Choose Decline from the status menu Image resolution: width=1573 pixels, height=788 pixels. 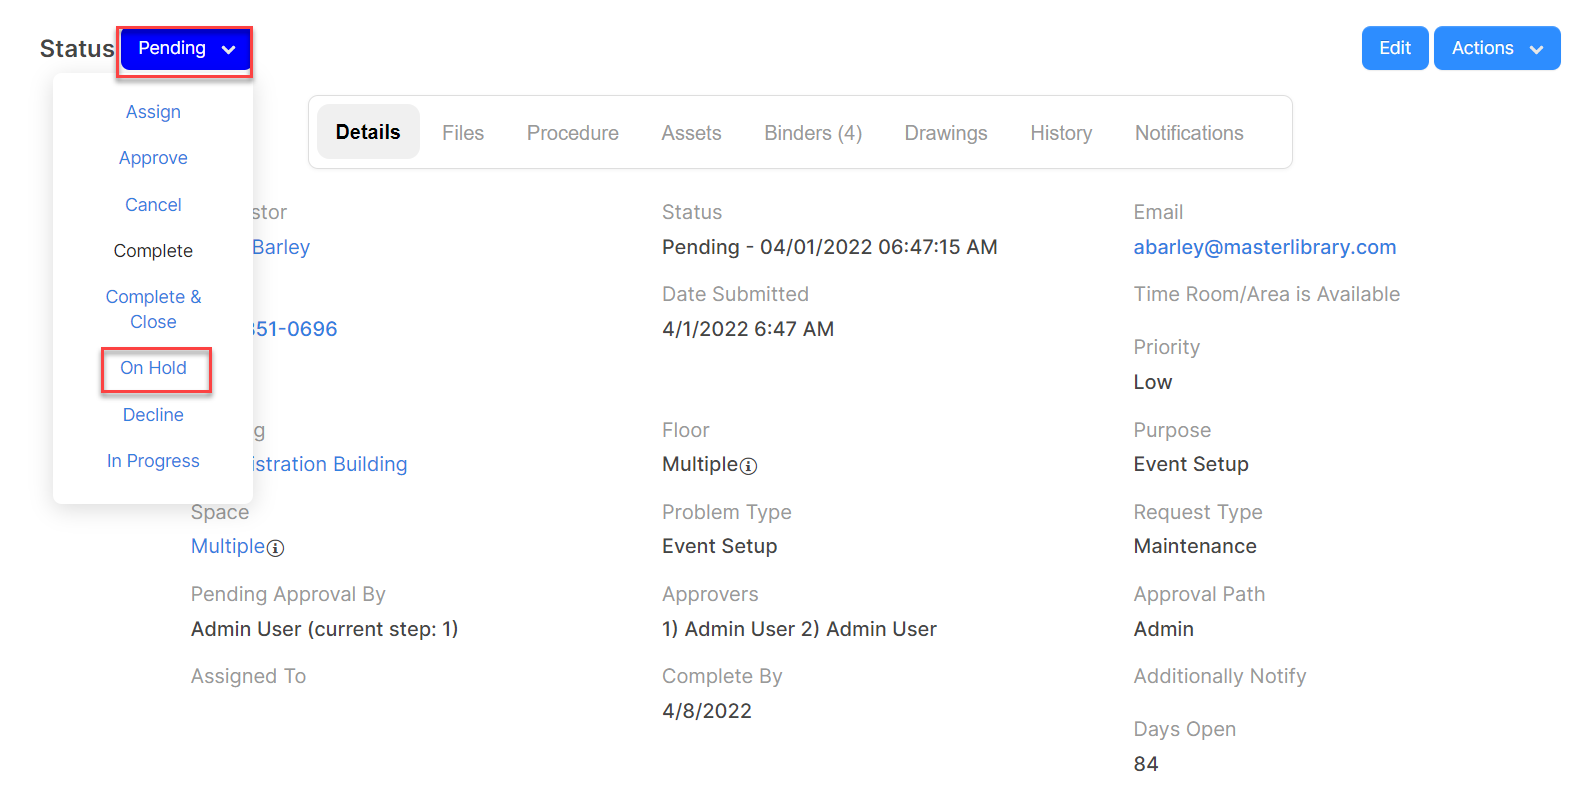(153, 415)
